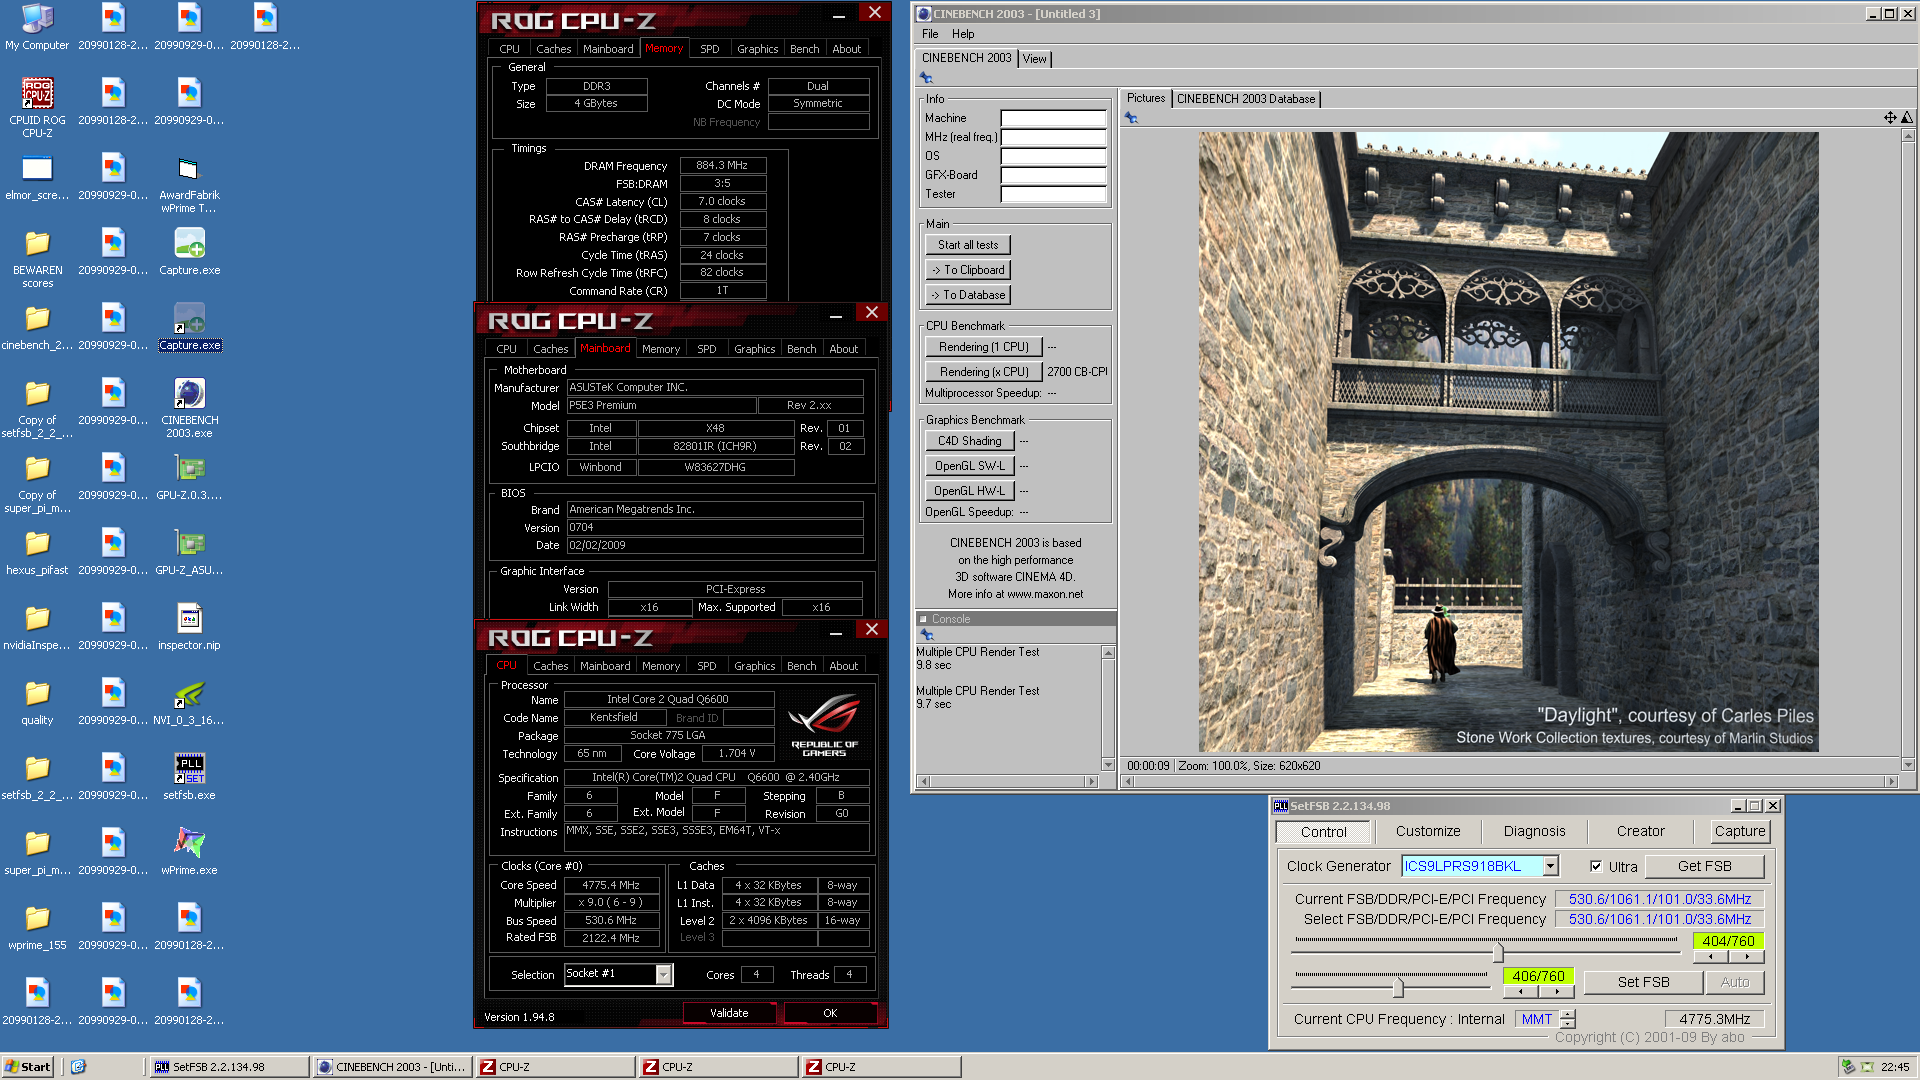
Task: Click Rendering (1 CPU) button
Action: (x=984, y=347)
